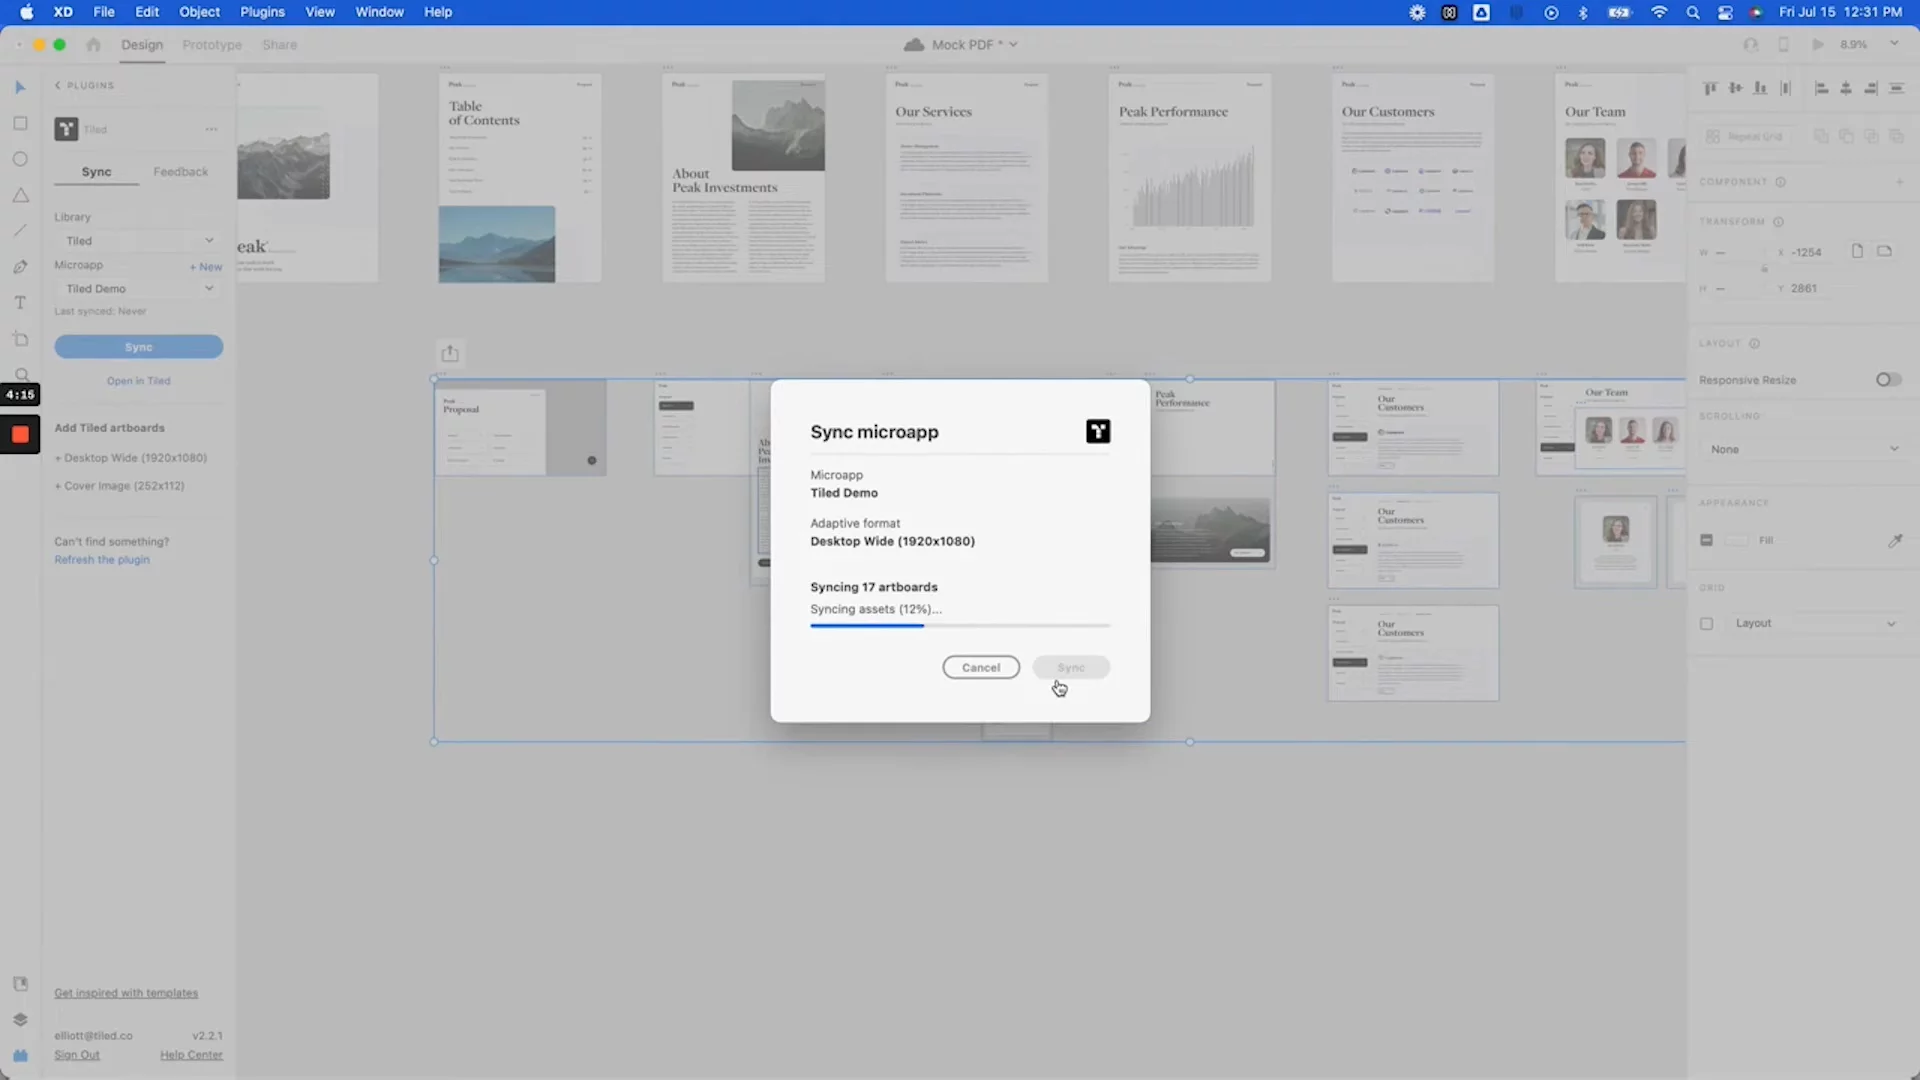The height and width of the screenshot is (1080, 1920).
Task: Select the Ellipse tool
Action: click(20, 160)
